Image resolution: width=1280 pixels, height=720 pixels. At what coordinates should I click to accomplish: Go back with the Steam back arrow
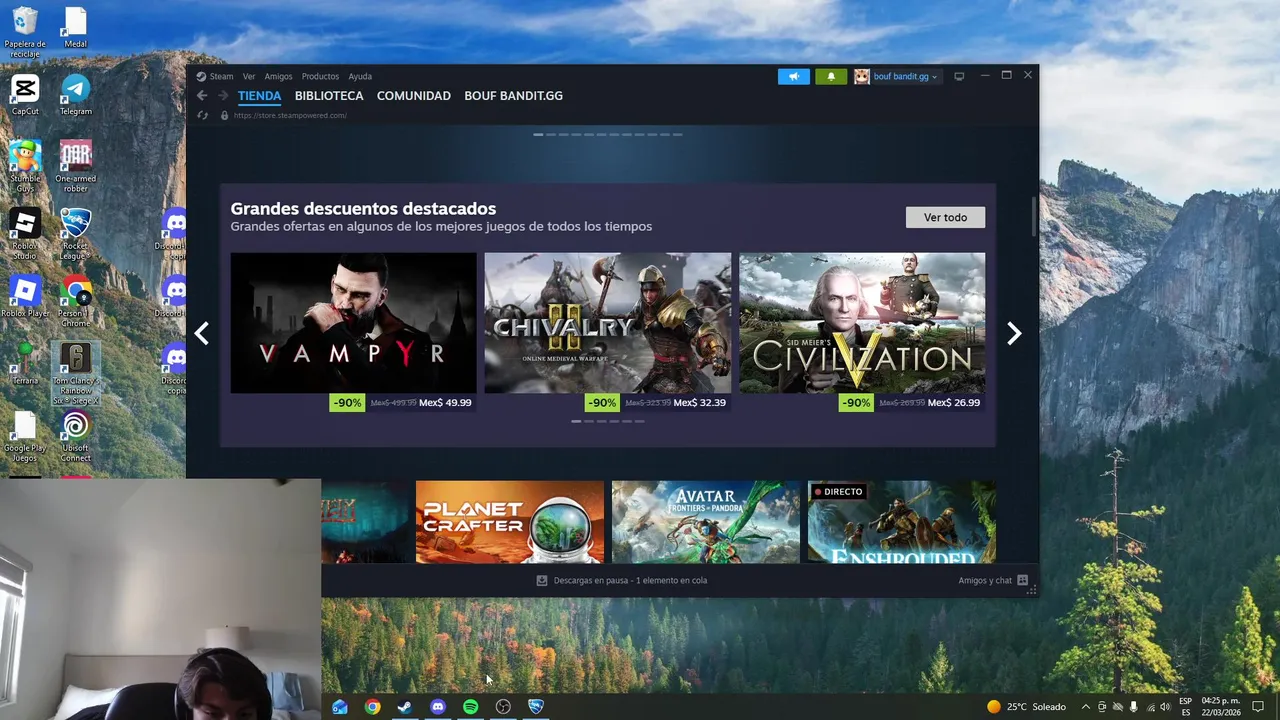[x=202, y=96]
